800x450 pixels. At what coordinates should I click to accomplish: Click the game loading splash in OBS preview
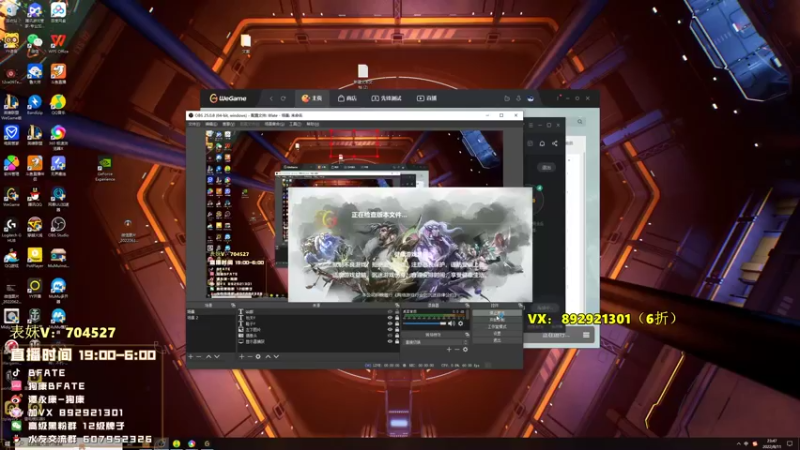point(410,245)
